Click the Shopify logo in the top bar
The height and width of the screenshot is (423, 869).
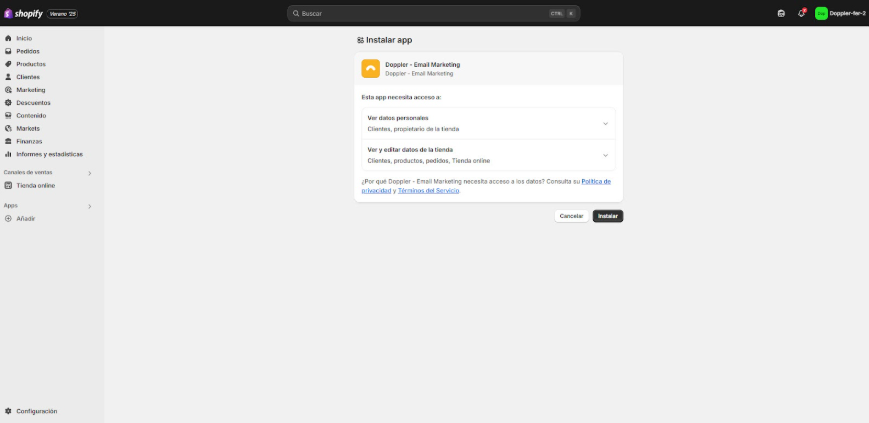pyautogui.click(x=23, y=13)
